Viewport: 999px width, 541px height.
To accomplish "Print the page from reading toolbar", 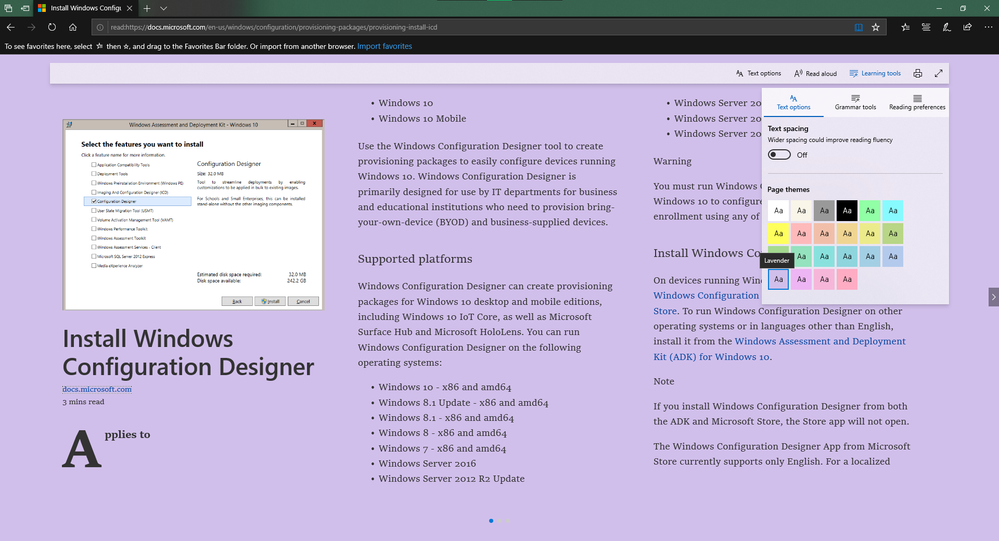I will (917, 73).
